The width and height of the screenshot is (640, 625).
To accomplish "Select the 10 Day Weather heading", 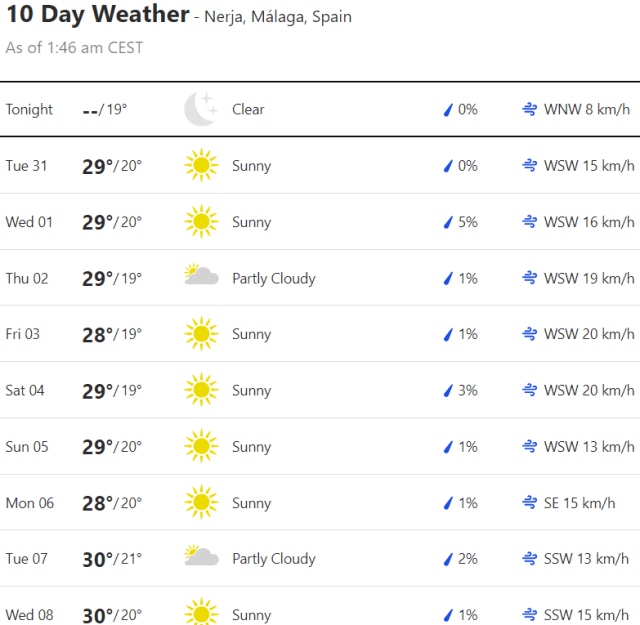I will pos(98,15).
